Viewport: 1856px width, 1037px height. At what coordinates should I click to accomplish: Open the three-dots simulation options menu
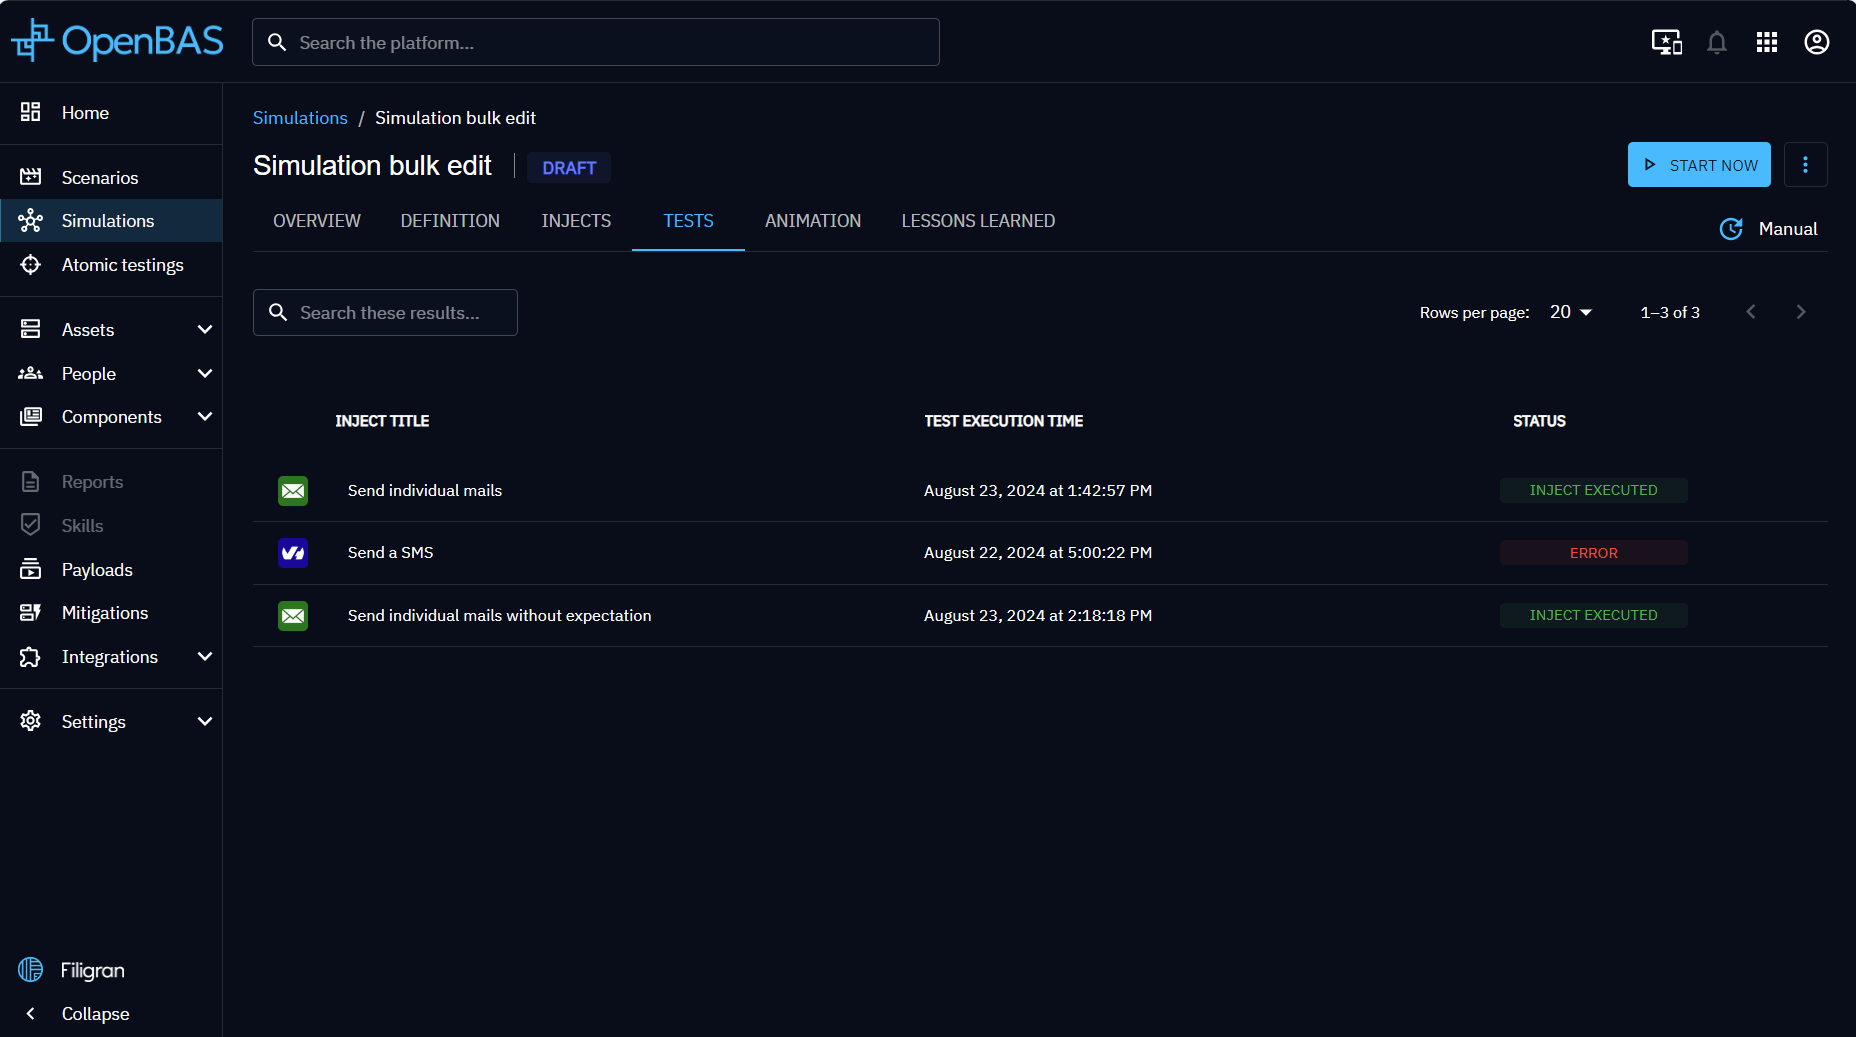tap(1805, 165)
